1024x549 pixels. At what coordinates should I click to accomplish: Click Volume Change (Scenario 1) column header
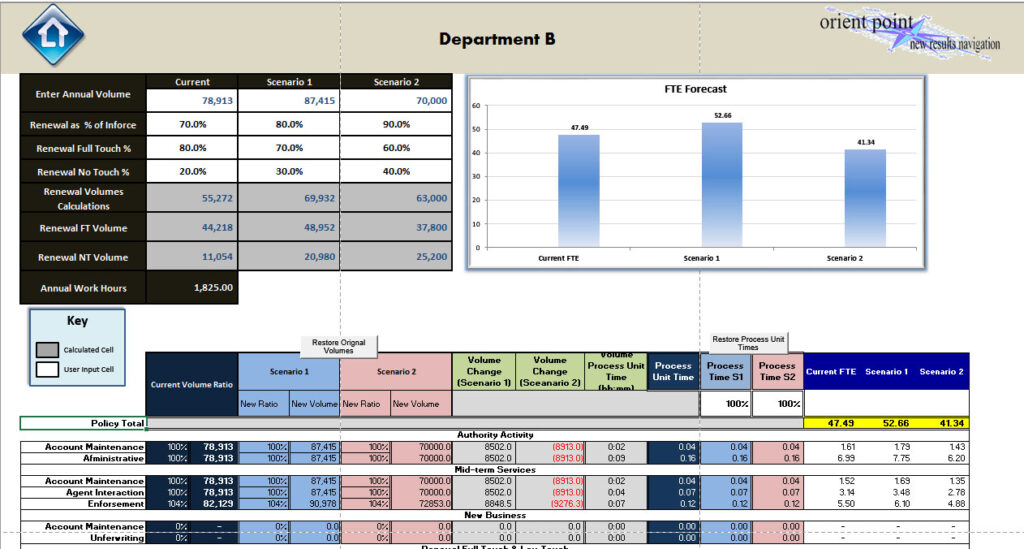pos(484,371)
